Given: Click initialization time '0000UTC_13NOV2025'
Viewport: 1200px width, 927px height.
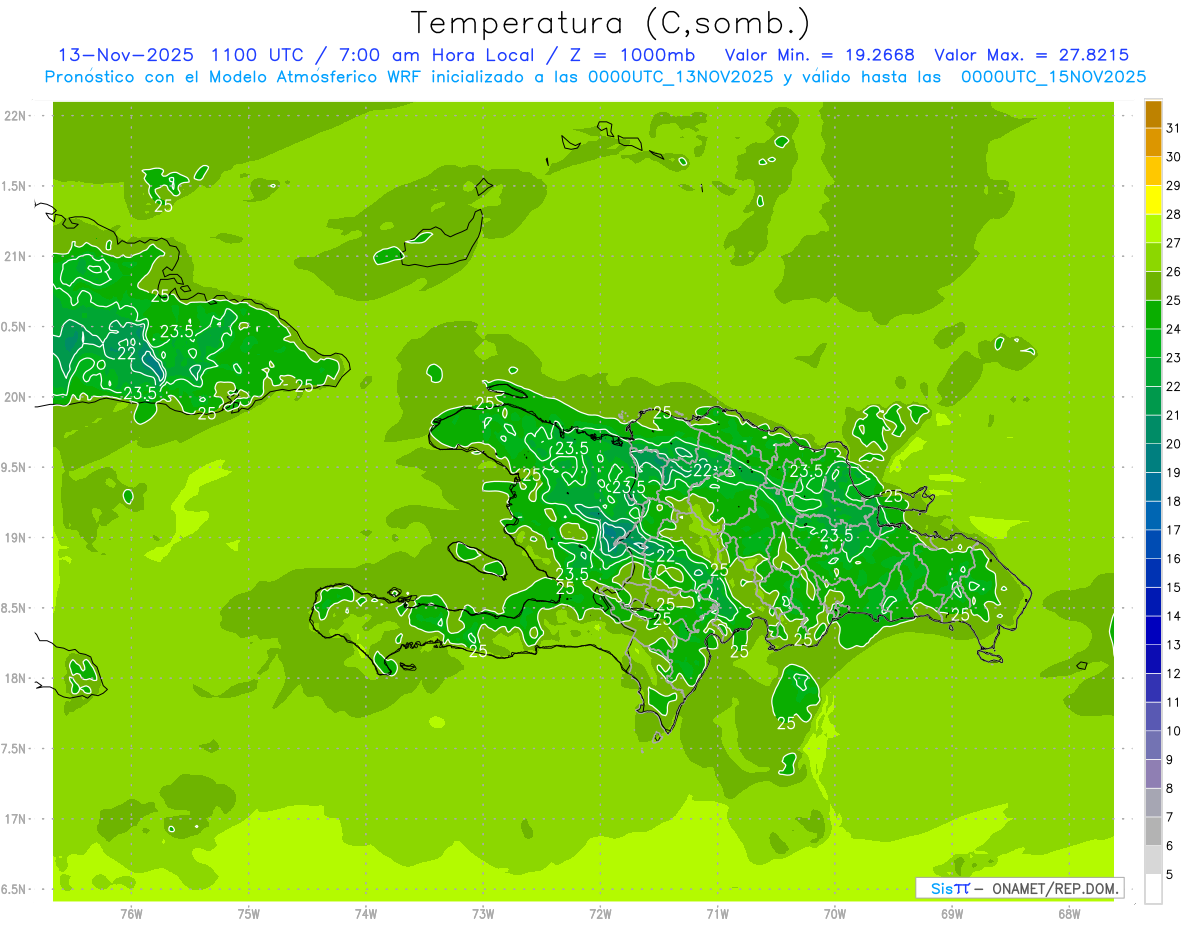Looking at the screenshot, I should pyautogui.click(x=676, y=77).
